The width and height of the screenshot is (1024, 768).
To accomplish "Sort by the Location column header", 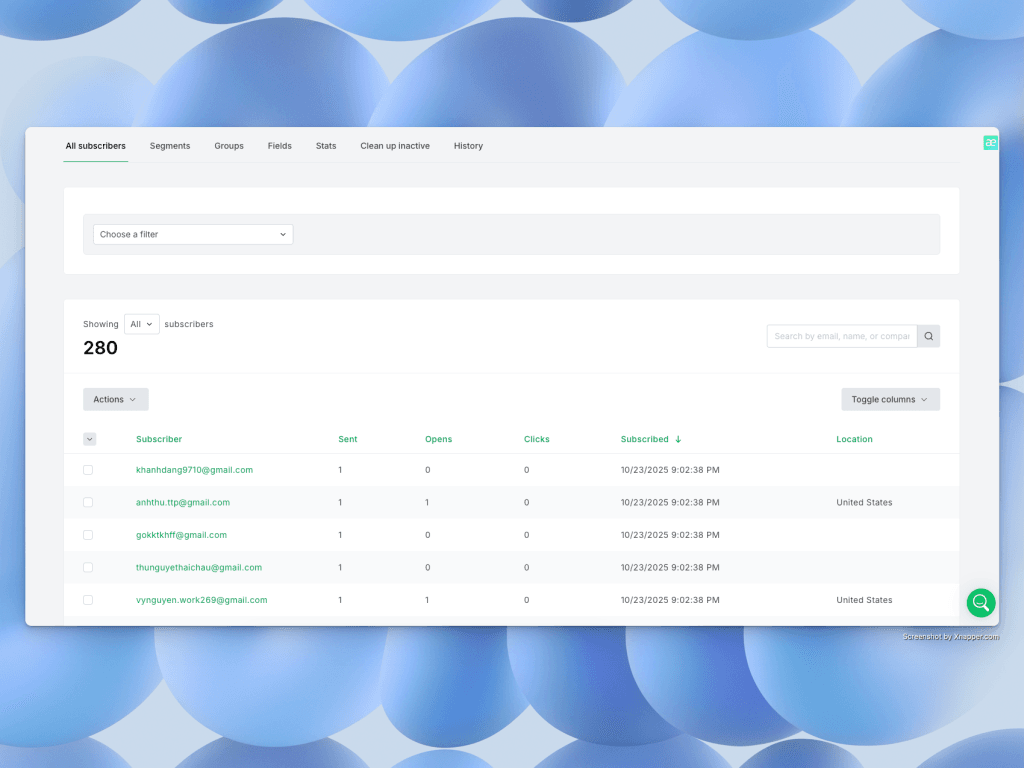I will pos(854,440).
